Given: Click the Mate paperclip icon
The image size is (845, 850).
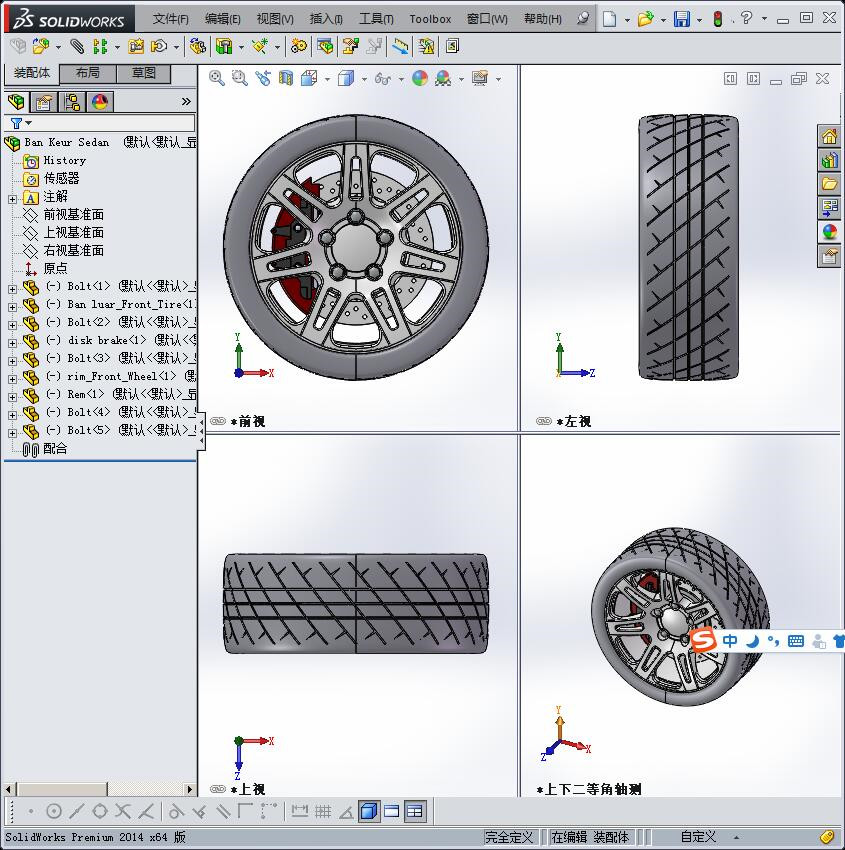Looking at the screenshot, I should pyautogui.click(x=78, y=47).
